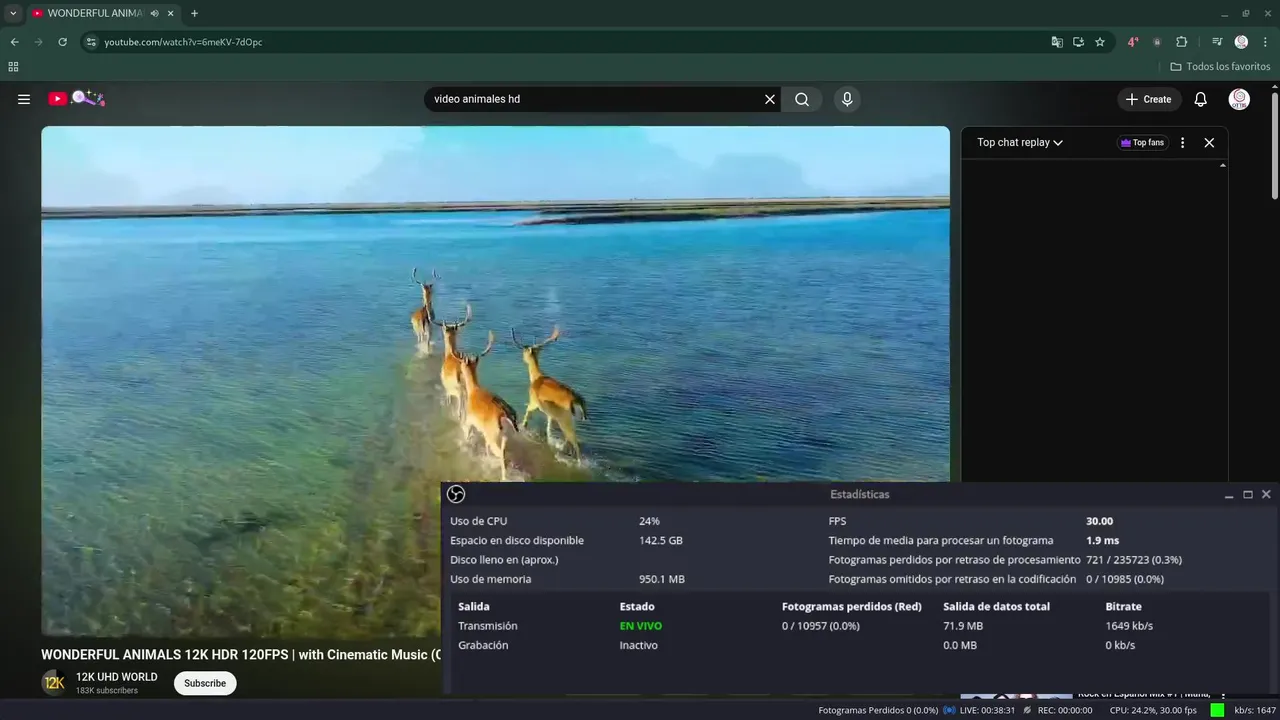This screenshot has height=720, width=1280.
Task: Click the install app icon in address bar
Action: tap(1078, 42)
